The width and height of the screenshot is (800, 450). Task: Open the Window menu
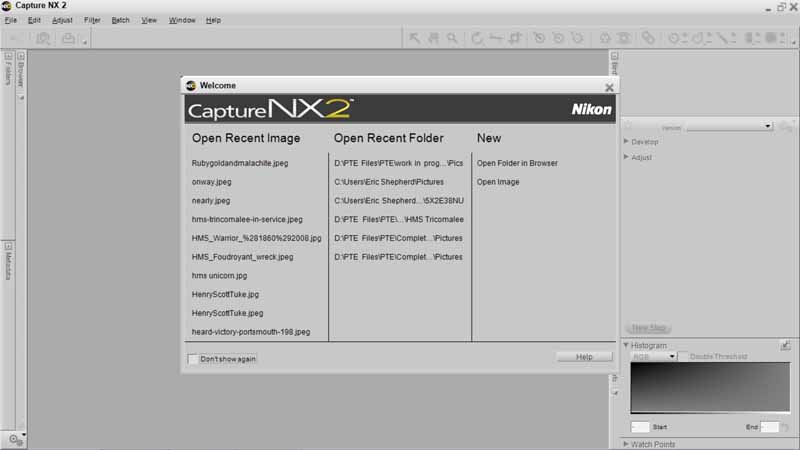click(182, 20)
